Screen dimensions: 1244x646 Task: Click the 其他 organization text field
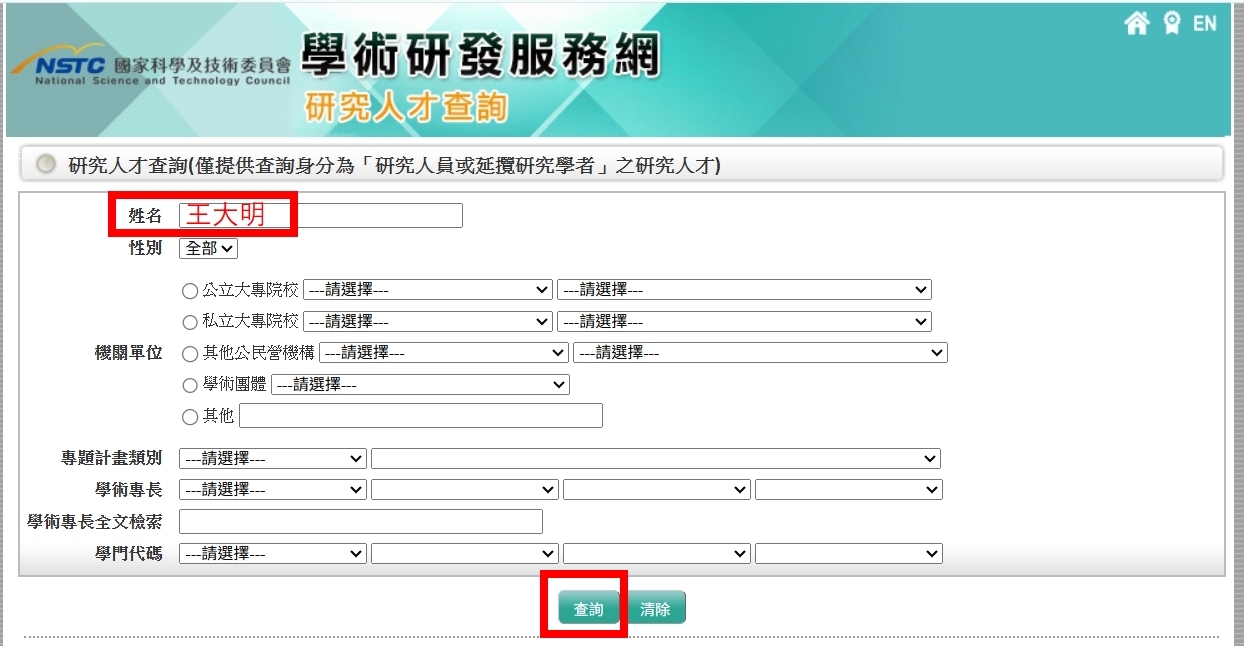421,416
